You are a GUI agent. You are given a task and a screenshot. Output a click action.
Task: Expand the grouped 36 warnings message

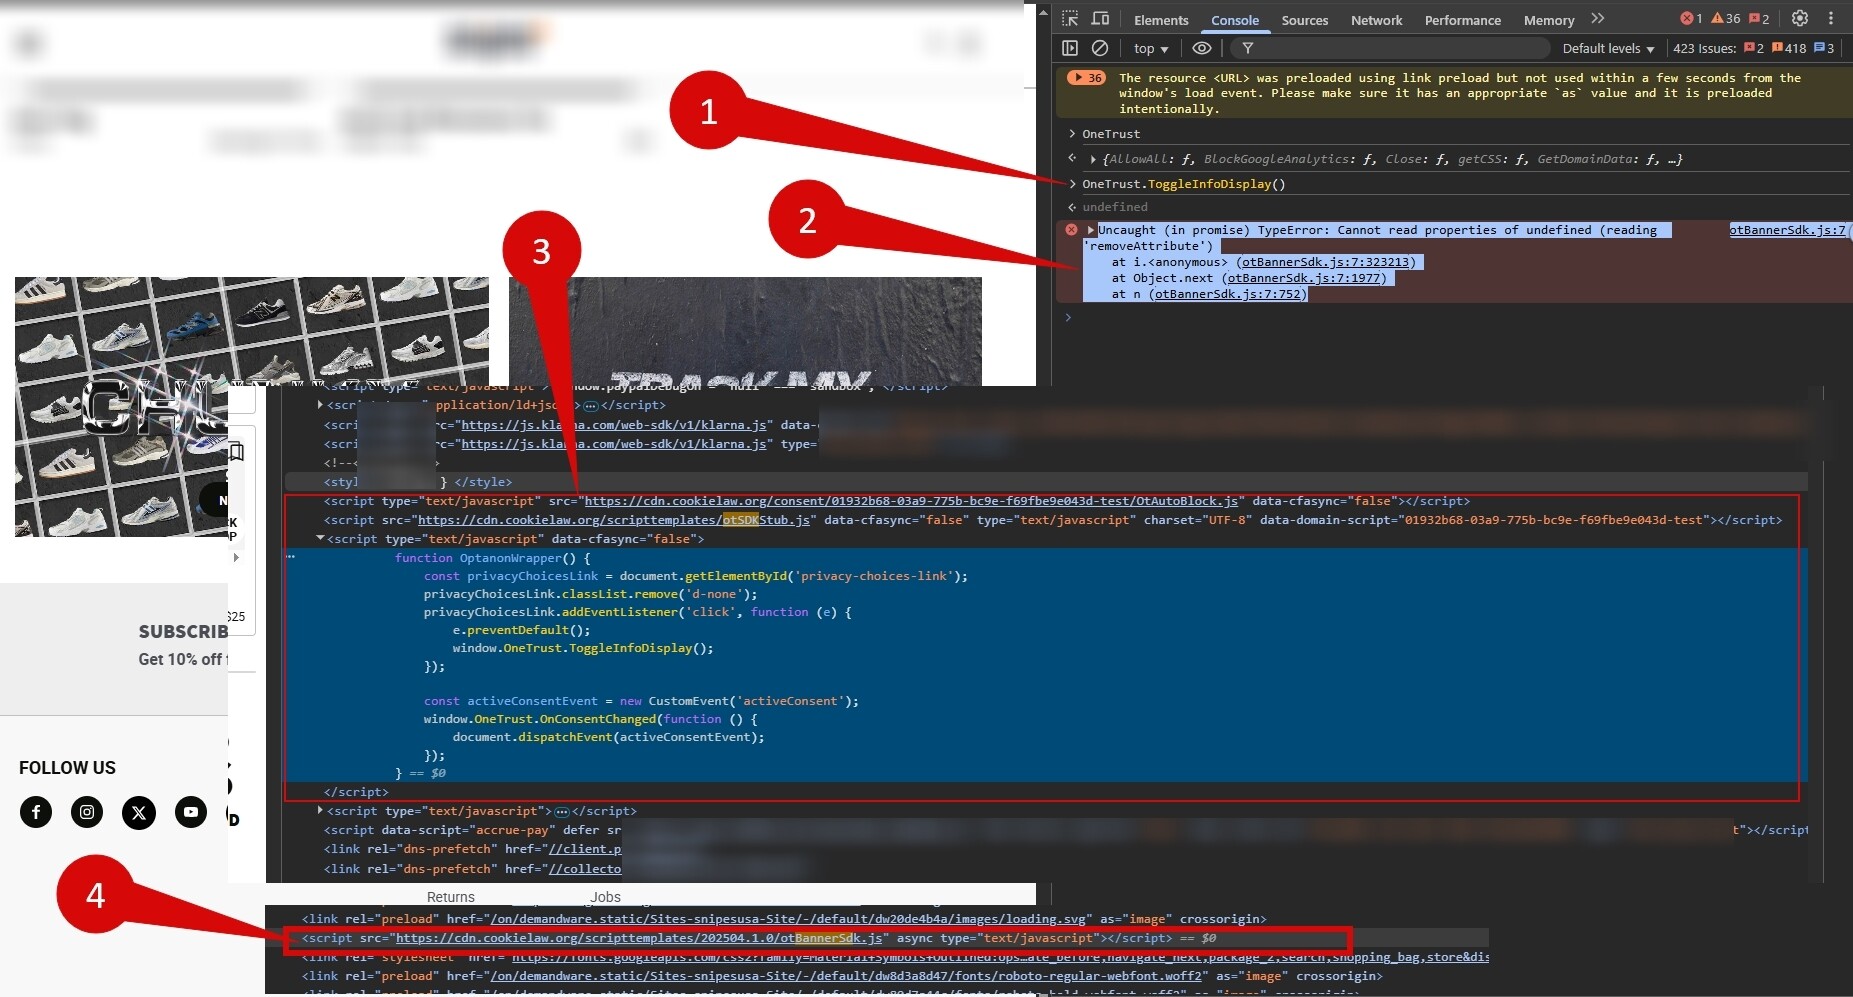[1086, 78]
